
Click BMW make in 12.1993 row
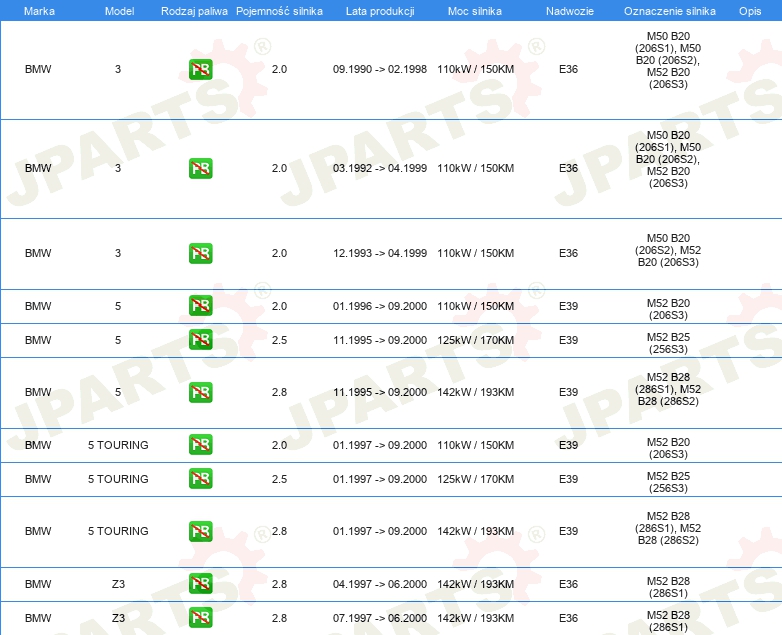coord(38,253)
